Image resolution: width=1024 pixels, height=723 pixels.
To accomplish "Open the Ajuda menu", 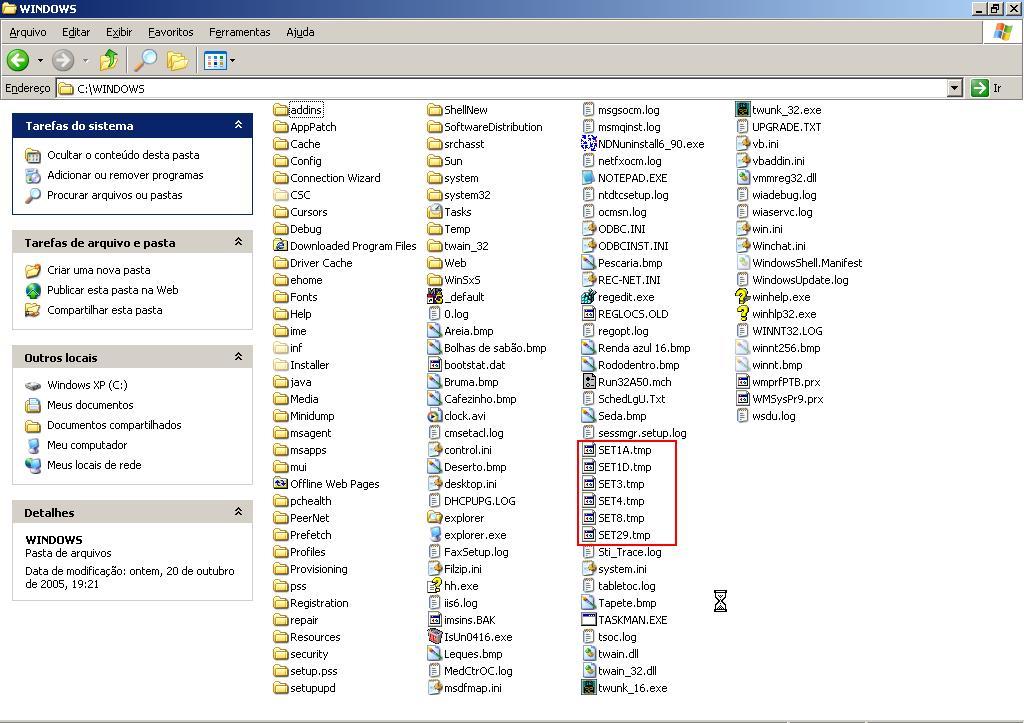I will coord(300,32).
